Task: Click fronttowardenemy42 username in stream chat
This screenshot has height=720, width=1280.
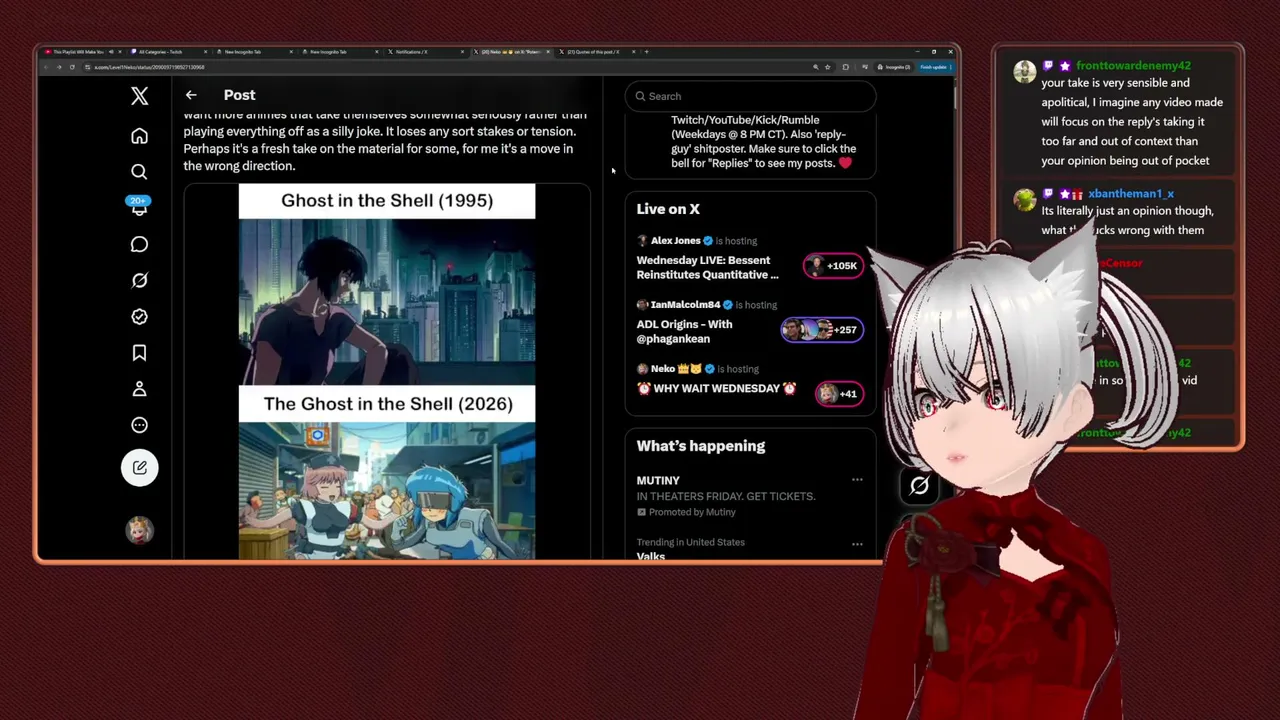Action: (1133, 66)
